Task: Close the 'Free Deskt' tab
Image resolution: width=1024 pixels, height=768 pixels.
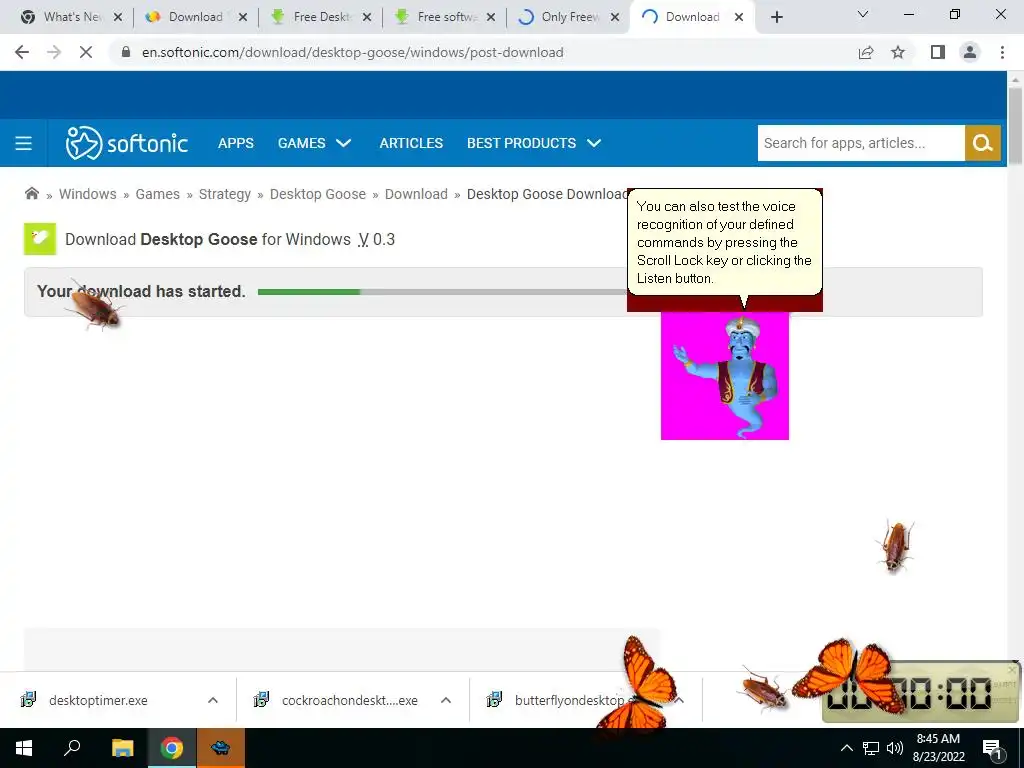Action: pyautogui.click(x=367, y=17)
